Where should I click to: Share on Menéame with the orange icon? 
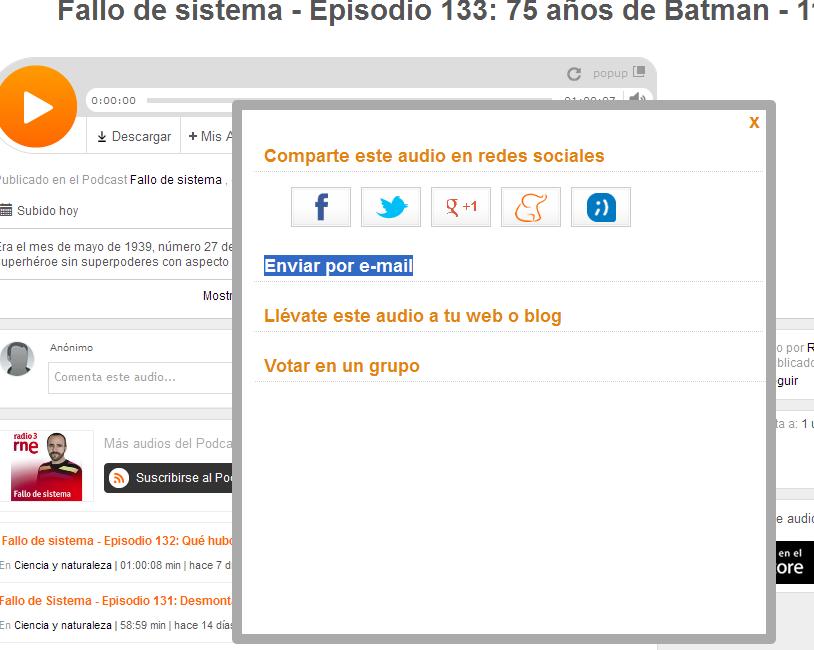[531, 207]
